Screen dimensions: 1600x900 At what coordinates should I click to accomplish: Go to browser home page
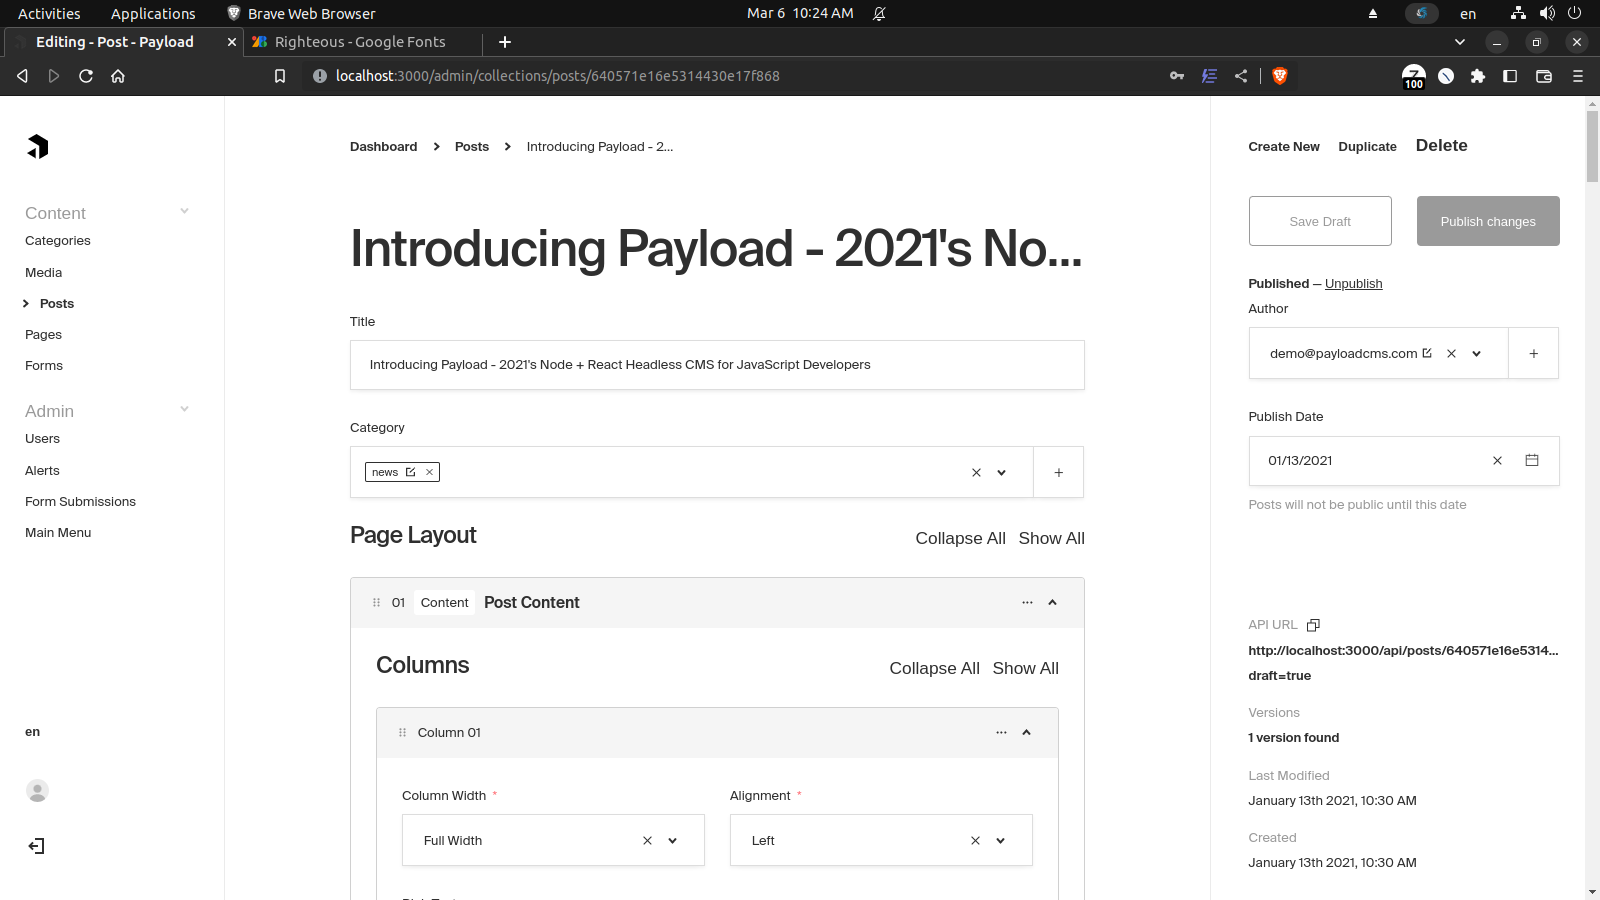[x=118, y=76]
